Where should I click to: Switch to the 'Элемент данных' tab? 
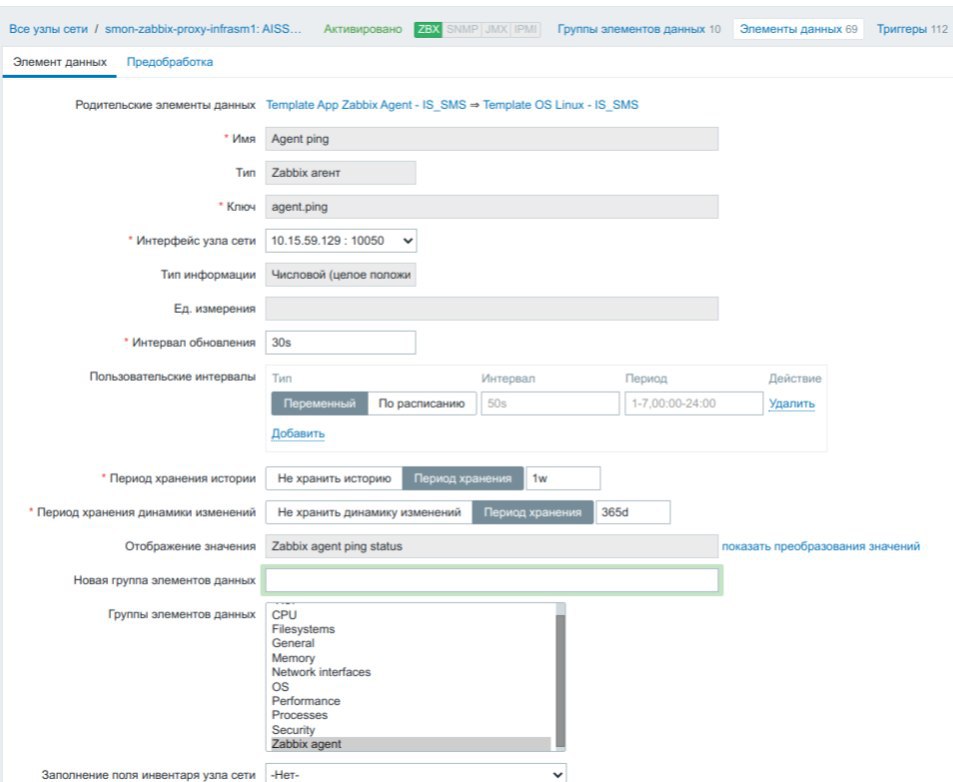point(60,62)
